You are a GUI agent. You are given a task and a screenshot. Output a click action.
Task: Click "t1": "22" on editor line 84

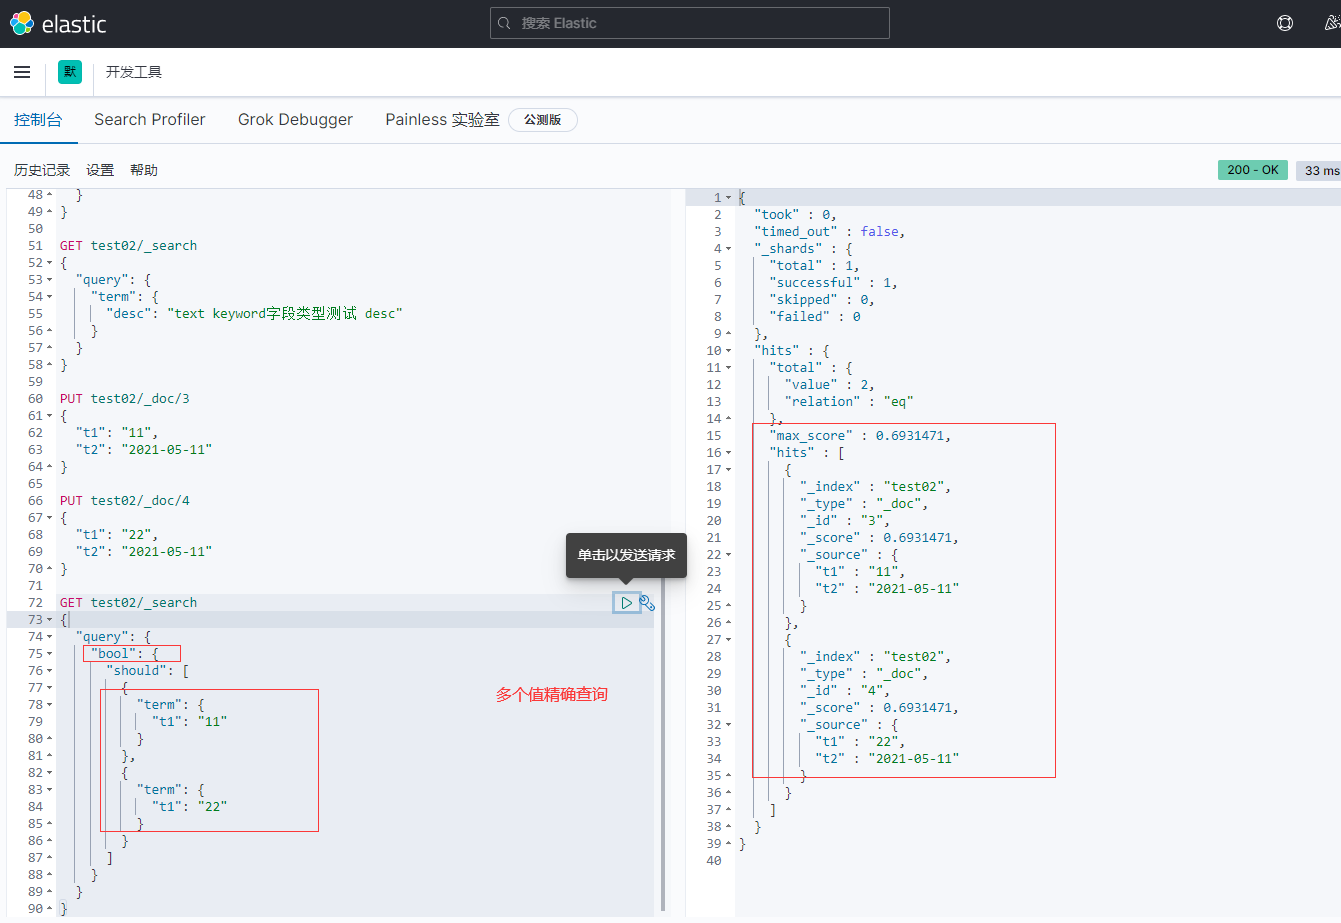pyautogui.click(x=189, y=807)
